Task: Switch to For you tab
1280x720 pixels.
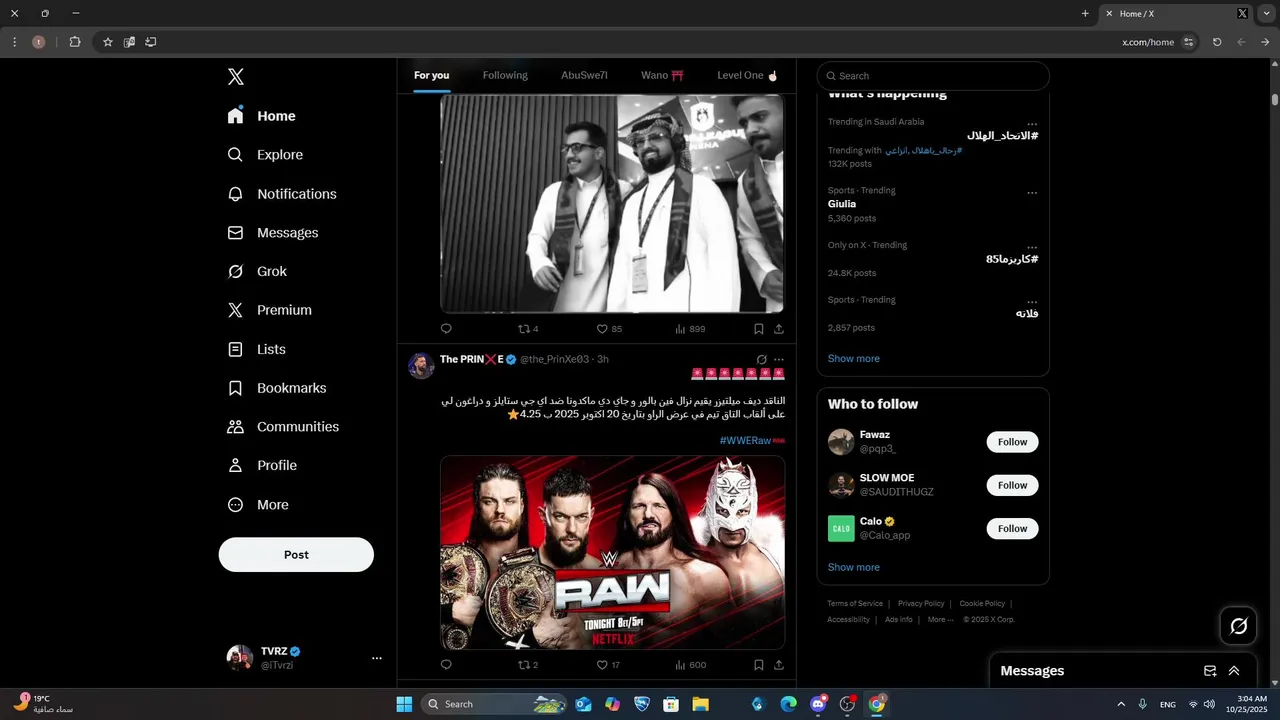Action: [432, 75]
